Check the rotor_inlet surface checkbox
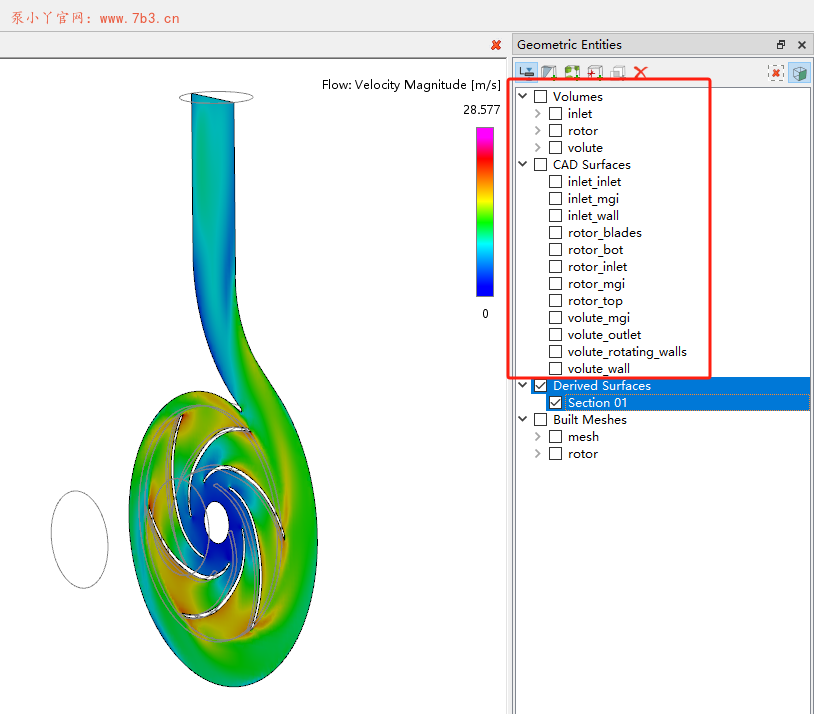Image resolution: width=814 pixels, height=714 pixels. 555,267
